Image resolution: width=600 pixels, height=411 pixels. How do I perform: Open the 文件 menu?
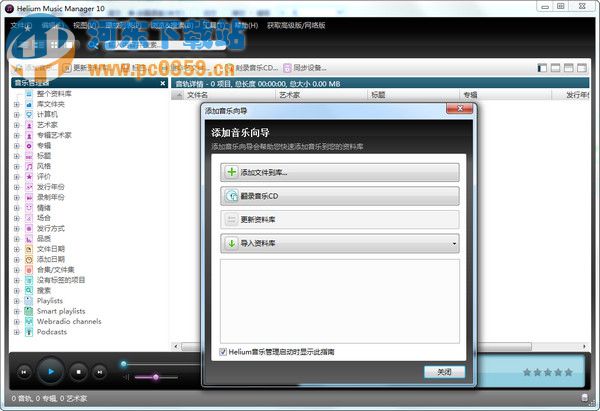point(21,25)
